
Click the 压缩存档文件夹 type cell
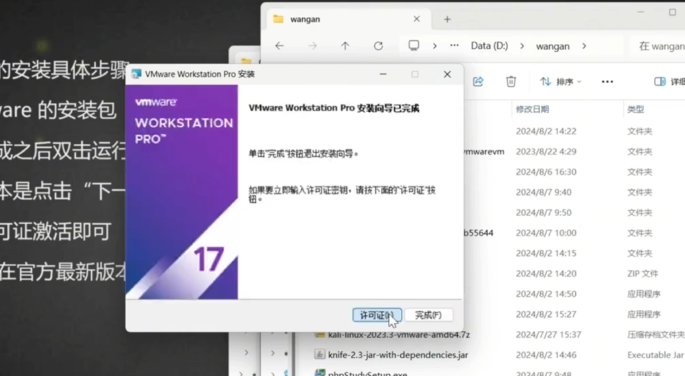click(x=655, y=335)
